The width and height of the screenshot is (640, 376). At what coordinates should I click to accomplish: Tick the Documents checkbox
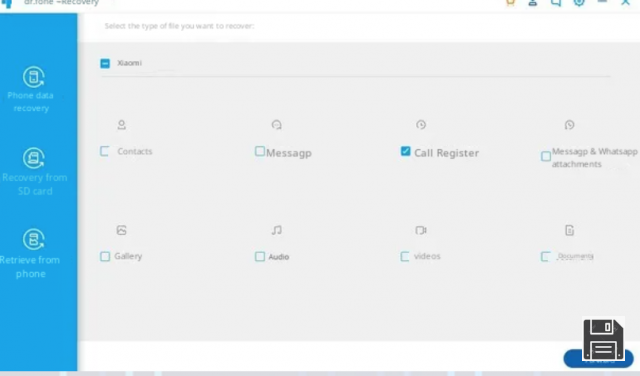[546, 256]
